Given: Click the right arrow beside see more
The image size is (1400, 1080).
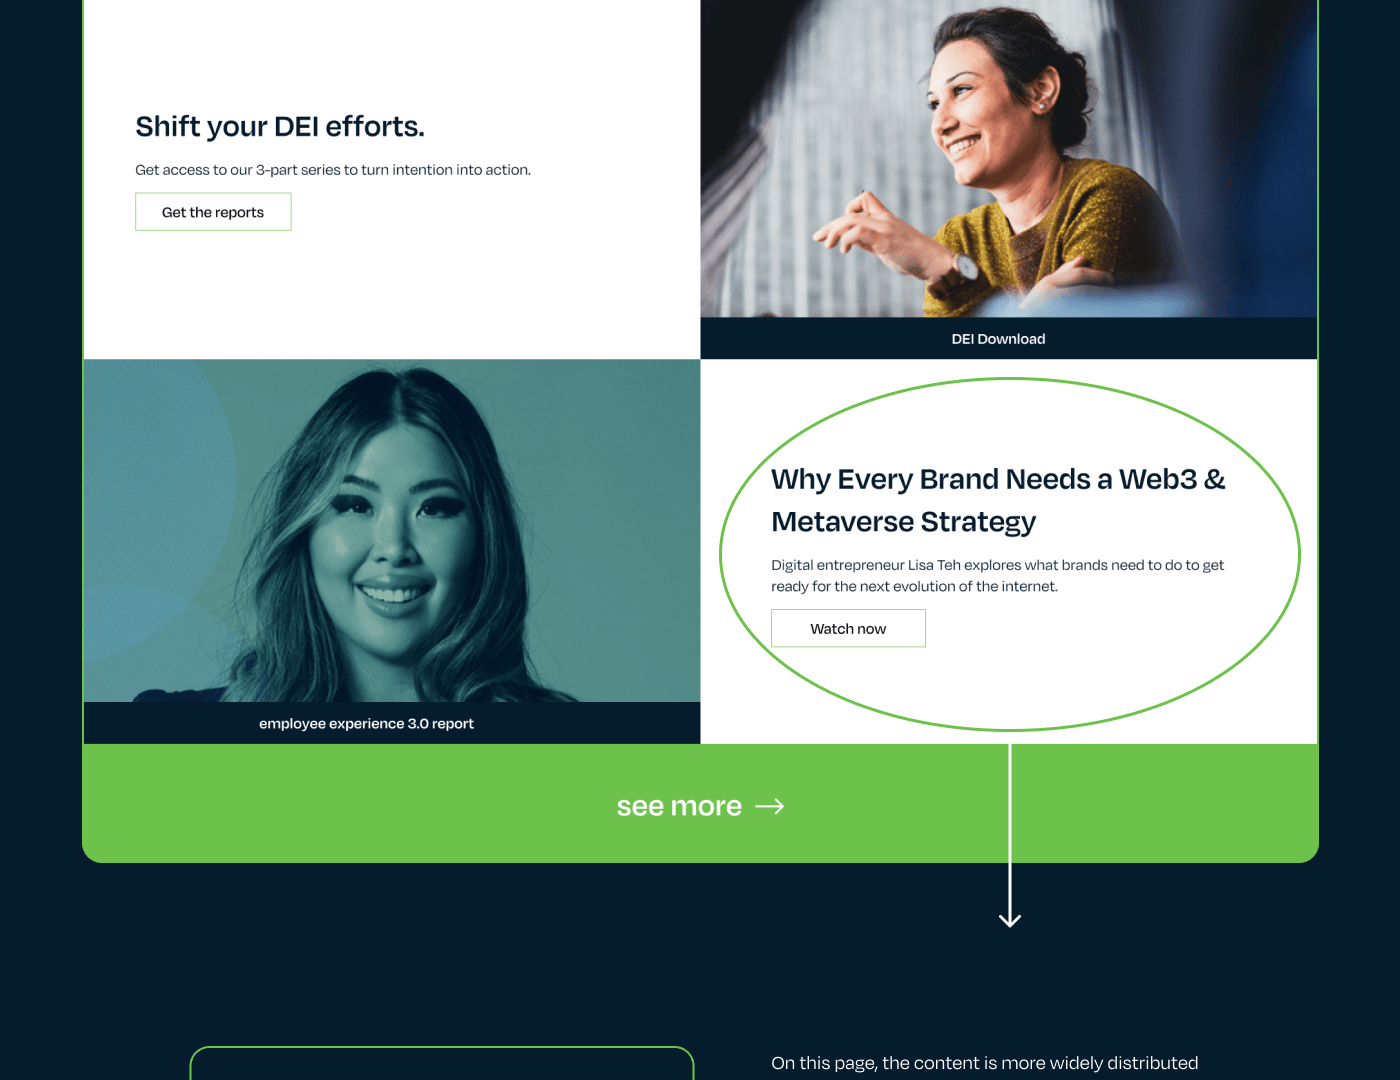Looking at the screenshot, I should tap(769, 806).
